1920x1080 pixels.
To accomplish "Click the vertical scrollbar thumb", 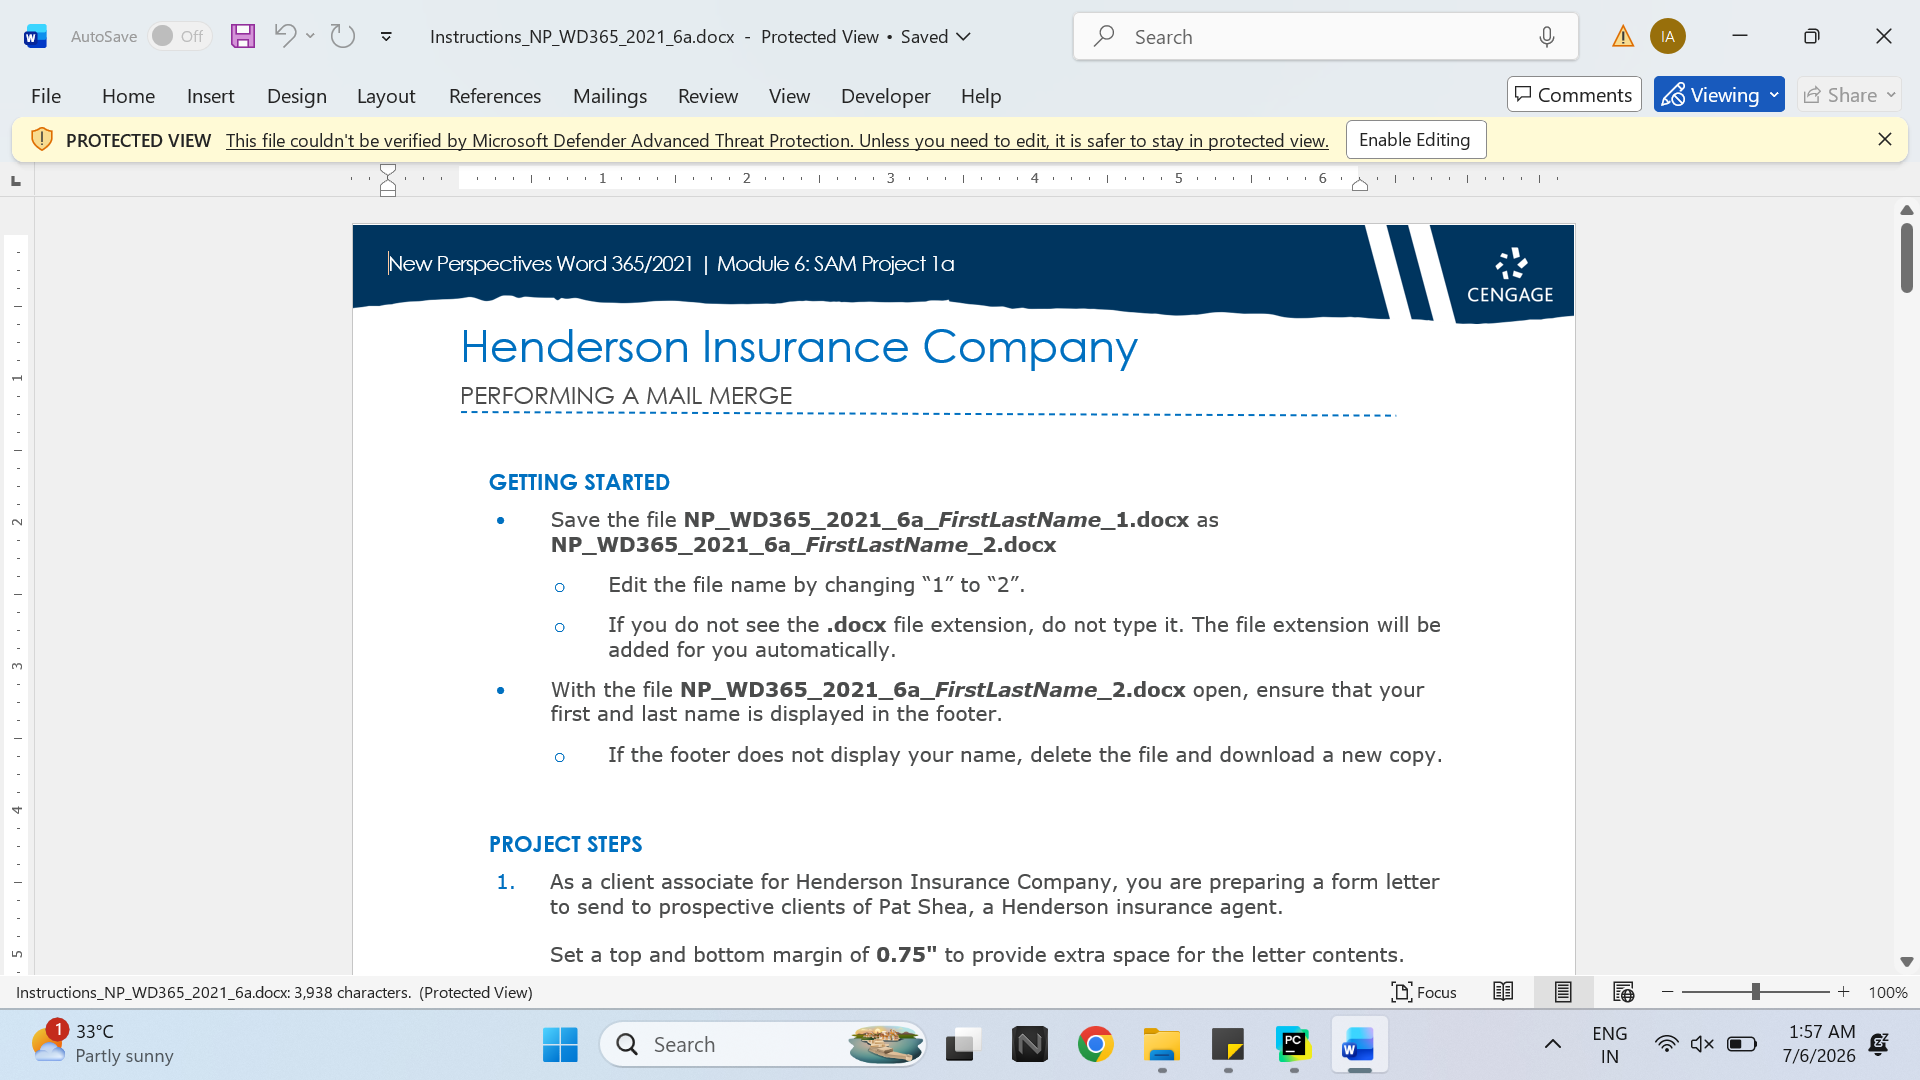I will [x=1906, y=258].
